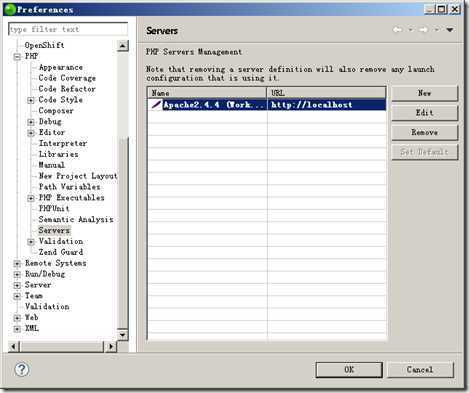Screen dimensions: 469x393
Task: Click the Preferences window title icon
Action: [x=10, y=9]
